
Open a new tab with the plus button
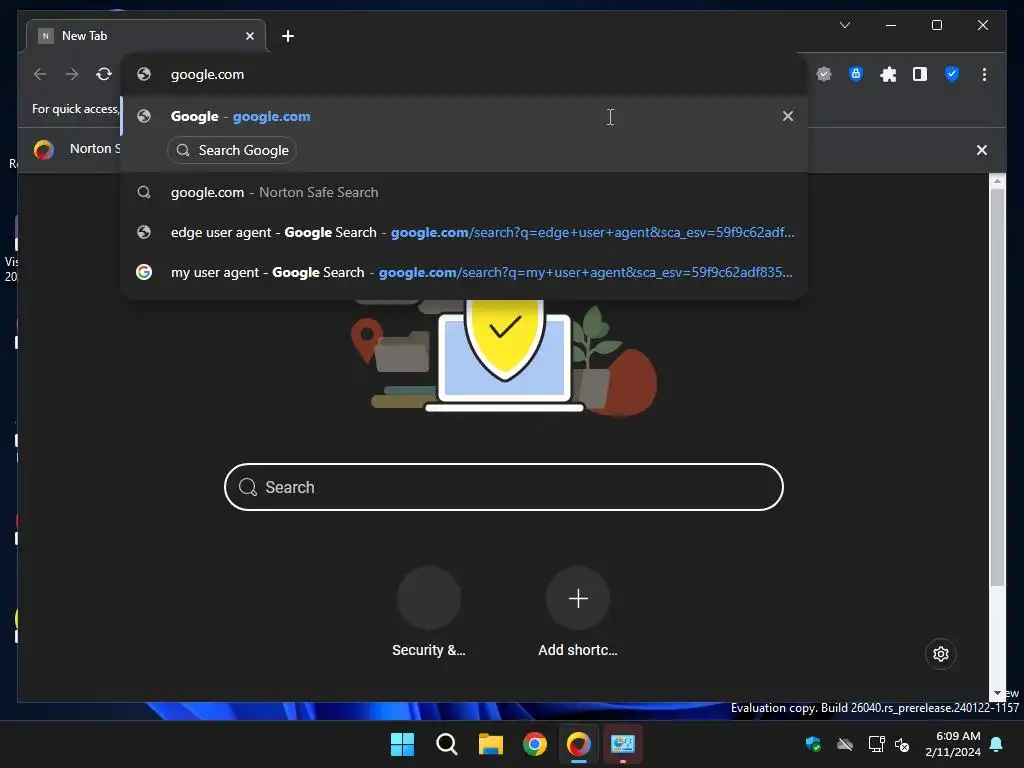(x=287, y=36)
